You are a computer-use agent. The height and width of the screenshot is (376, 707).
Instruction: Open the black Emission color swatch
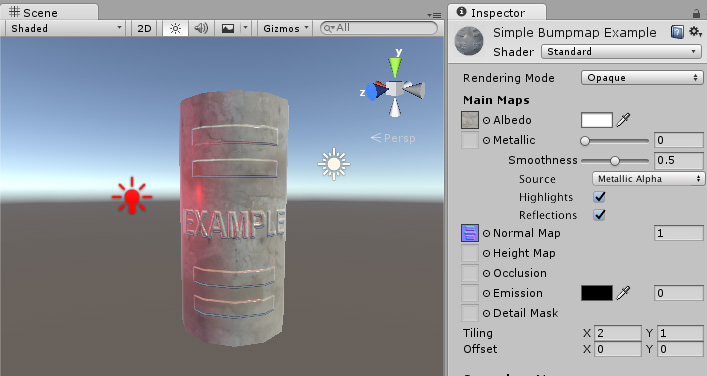pyautogui.click(x=597, y=293)
